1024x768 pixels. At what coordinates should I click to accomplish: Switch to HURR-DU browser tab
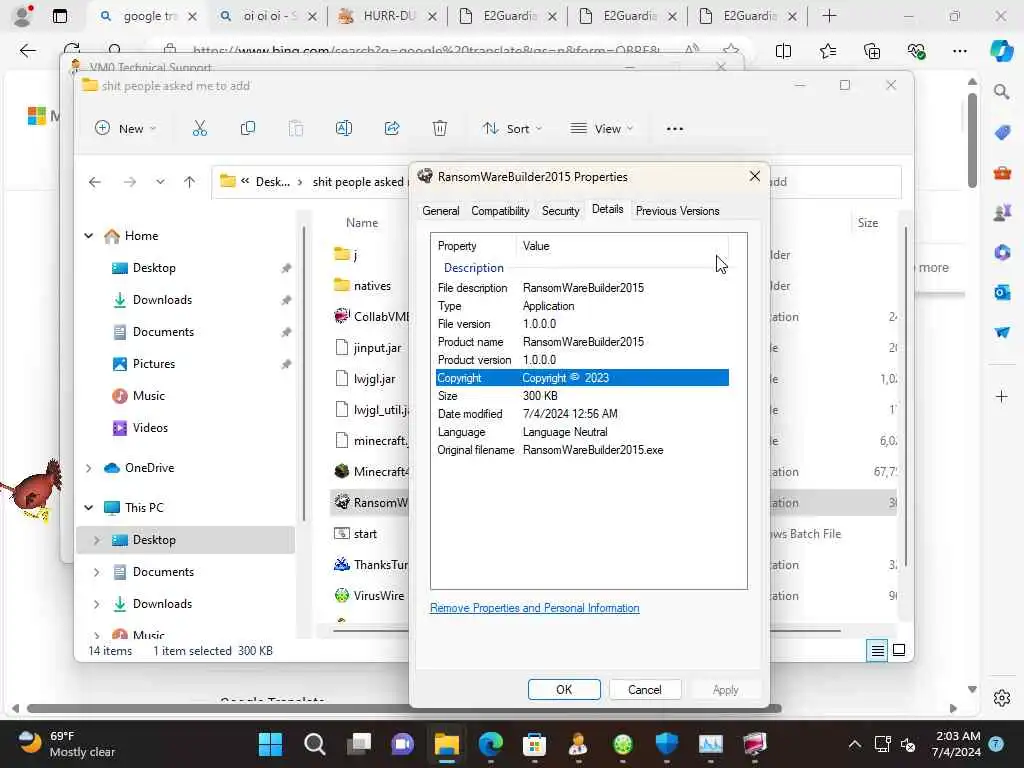pyautogui.click(x=387, y=16)
